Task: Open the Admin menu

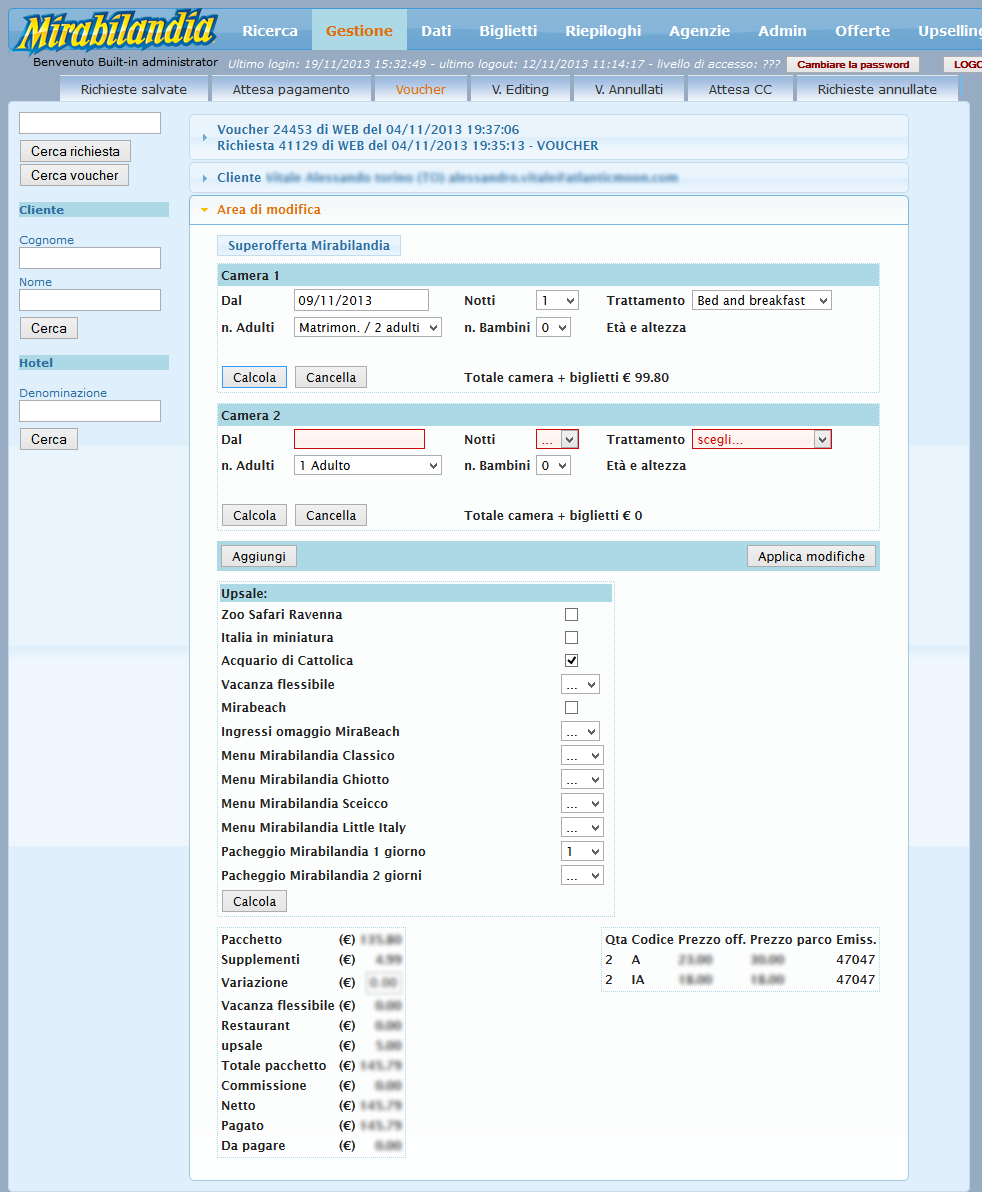Action: (782, 30)
